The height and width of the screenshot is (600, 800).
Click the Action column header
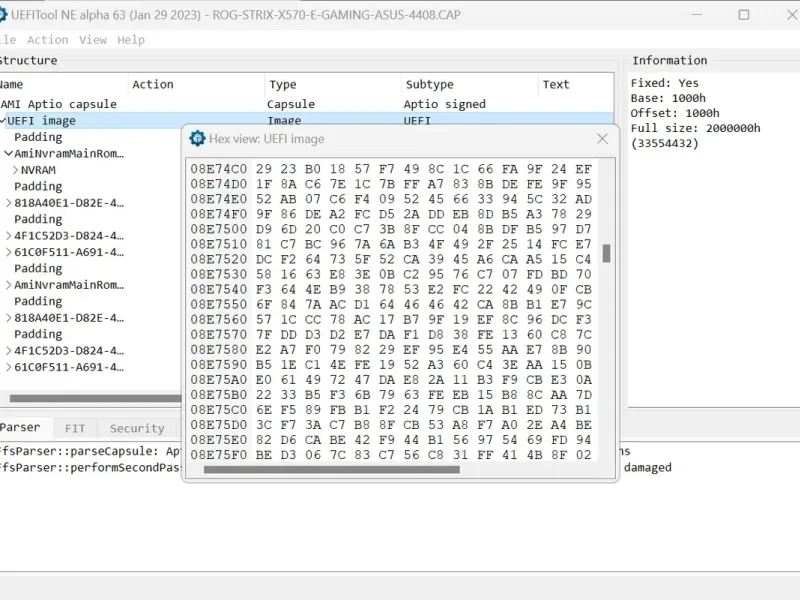click(196, 84)
